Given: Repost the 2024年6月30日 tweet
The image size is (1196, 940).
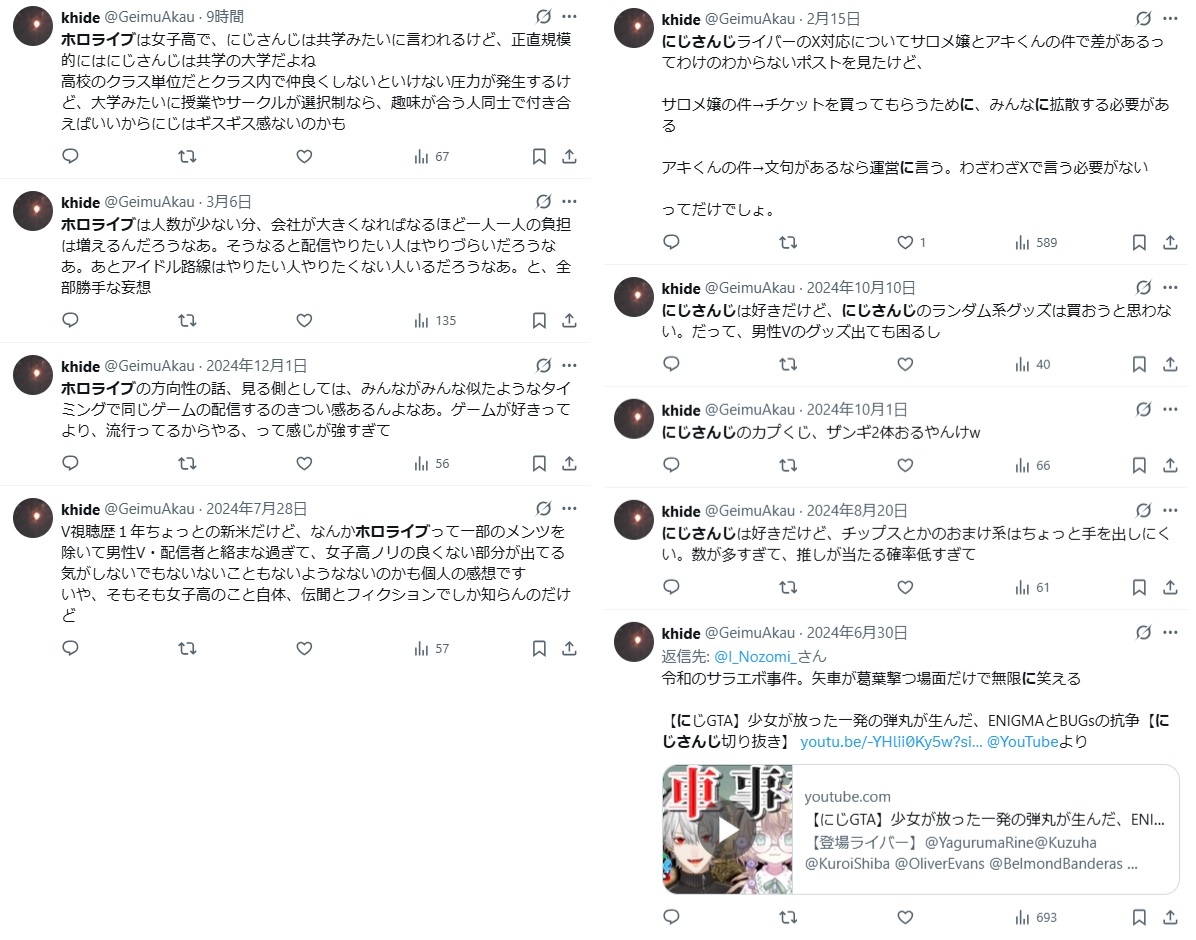Looking at the screenshot, I should tap(788, 917).
